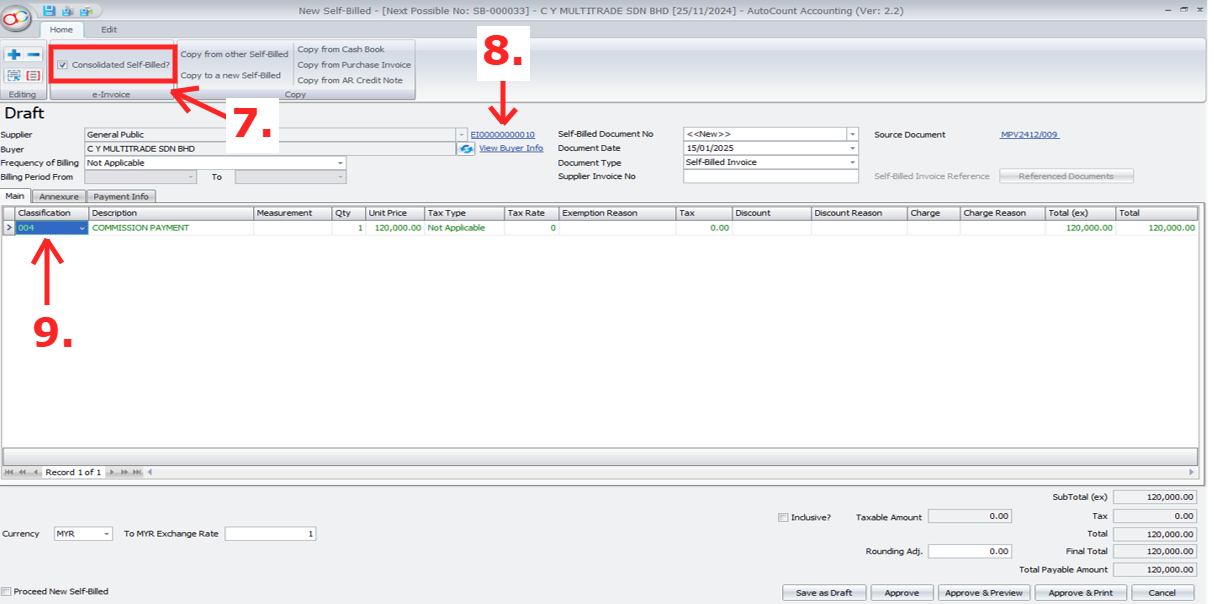Click the blue plus add-row icon
Image resolution: width=1214 pixels, height=604 pixels.
14,55
